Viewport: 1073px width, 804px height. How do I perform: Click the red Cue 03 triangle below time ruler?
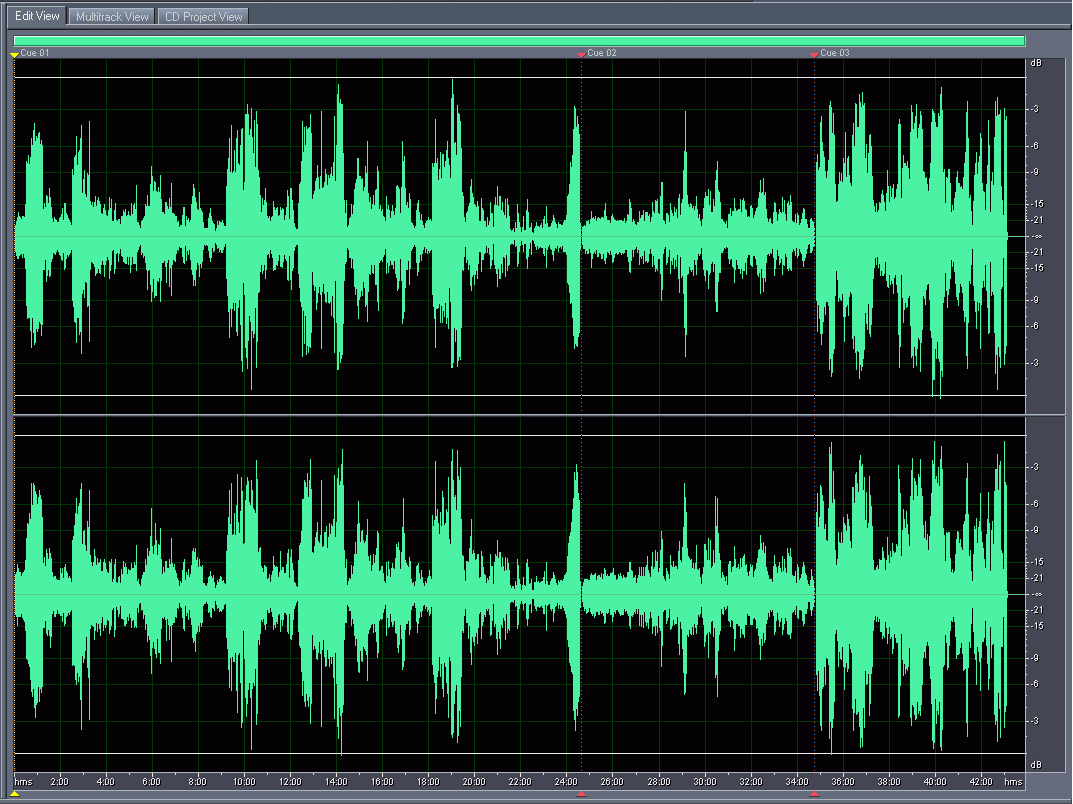tap(814, 794)
